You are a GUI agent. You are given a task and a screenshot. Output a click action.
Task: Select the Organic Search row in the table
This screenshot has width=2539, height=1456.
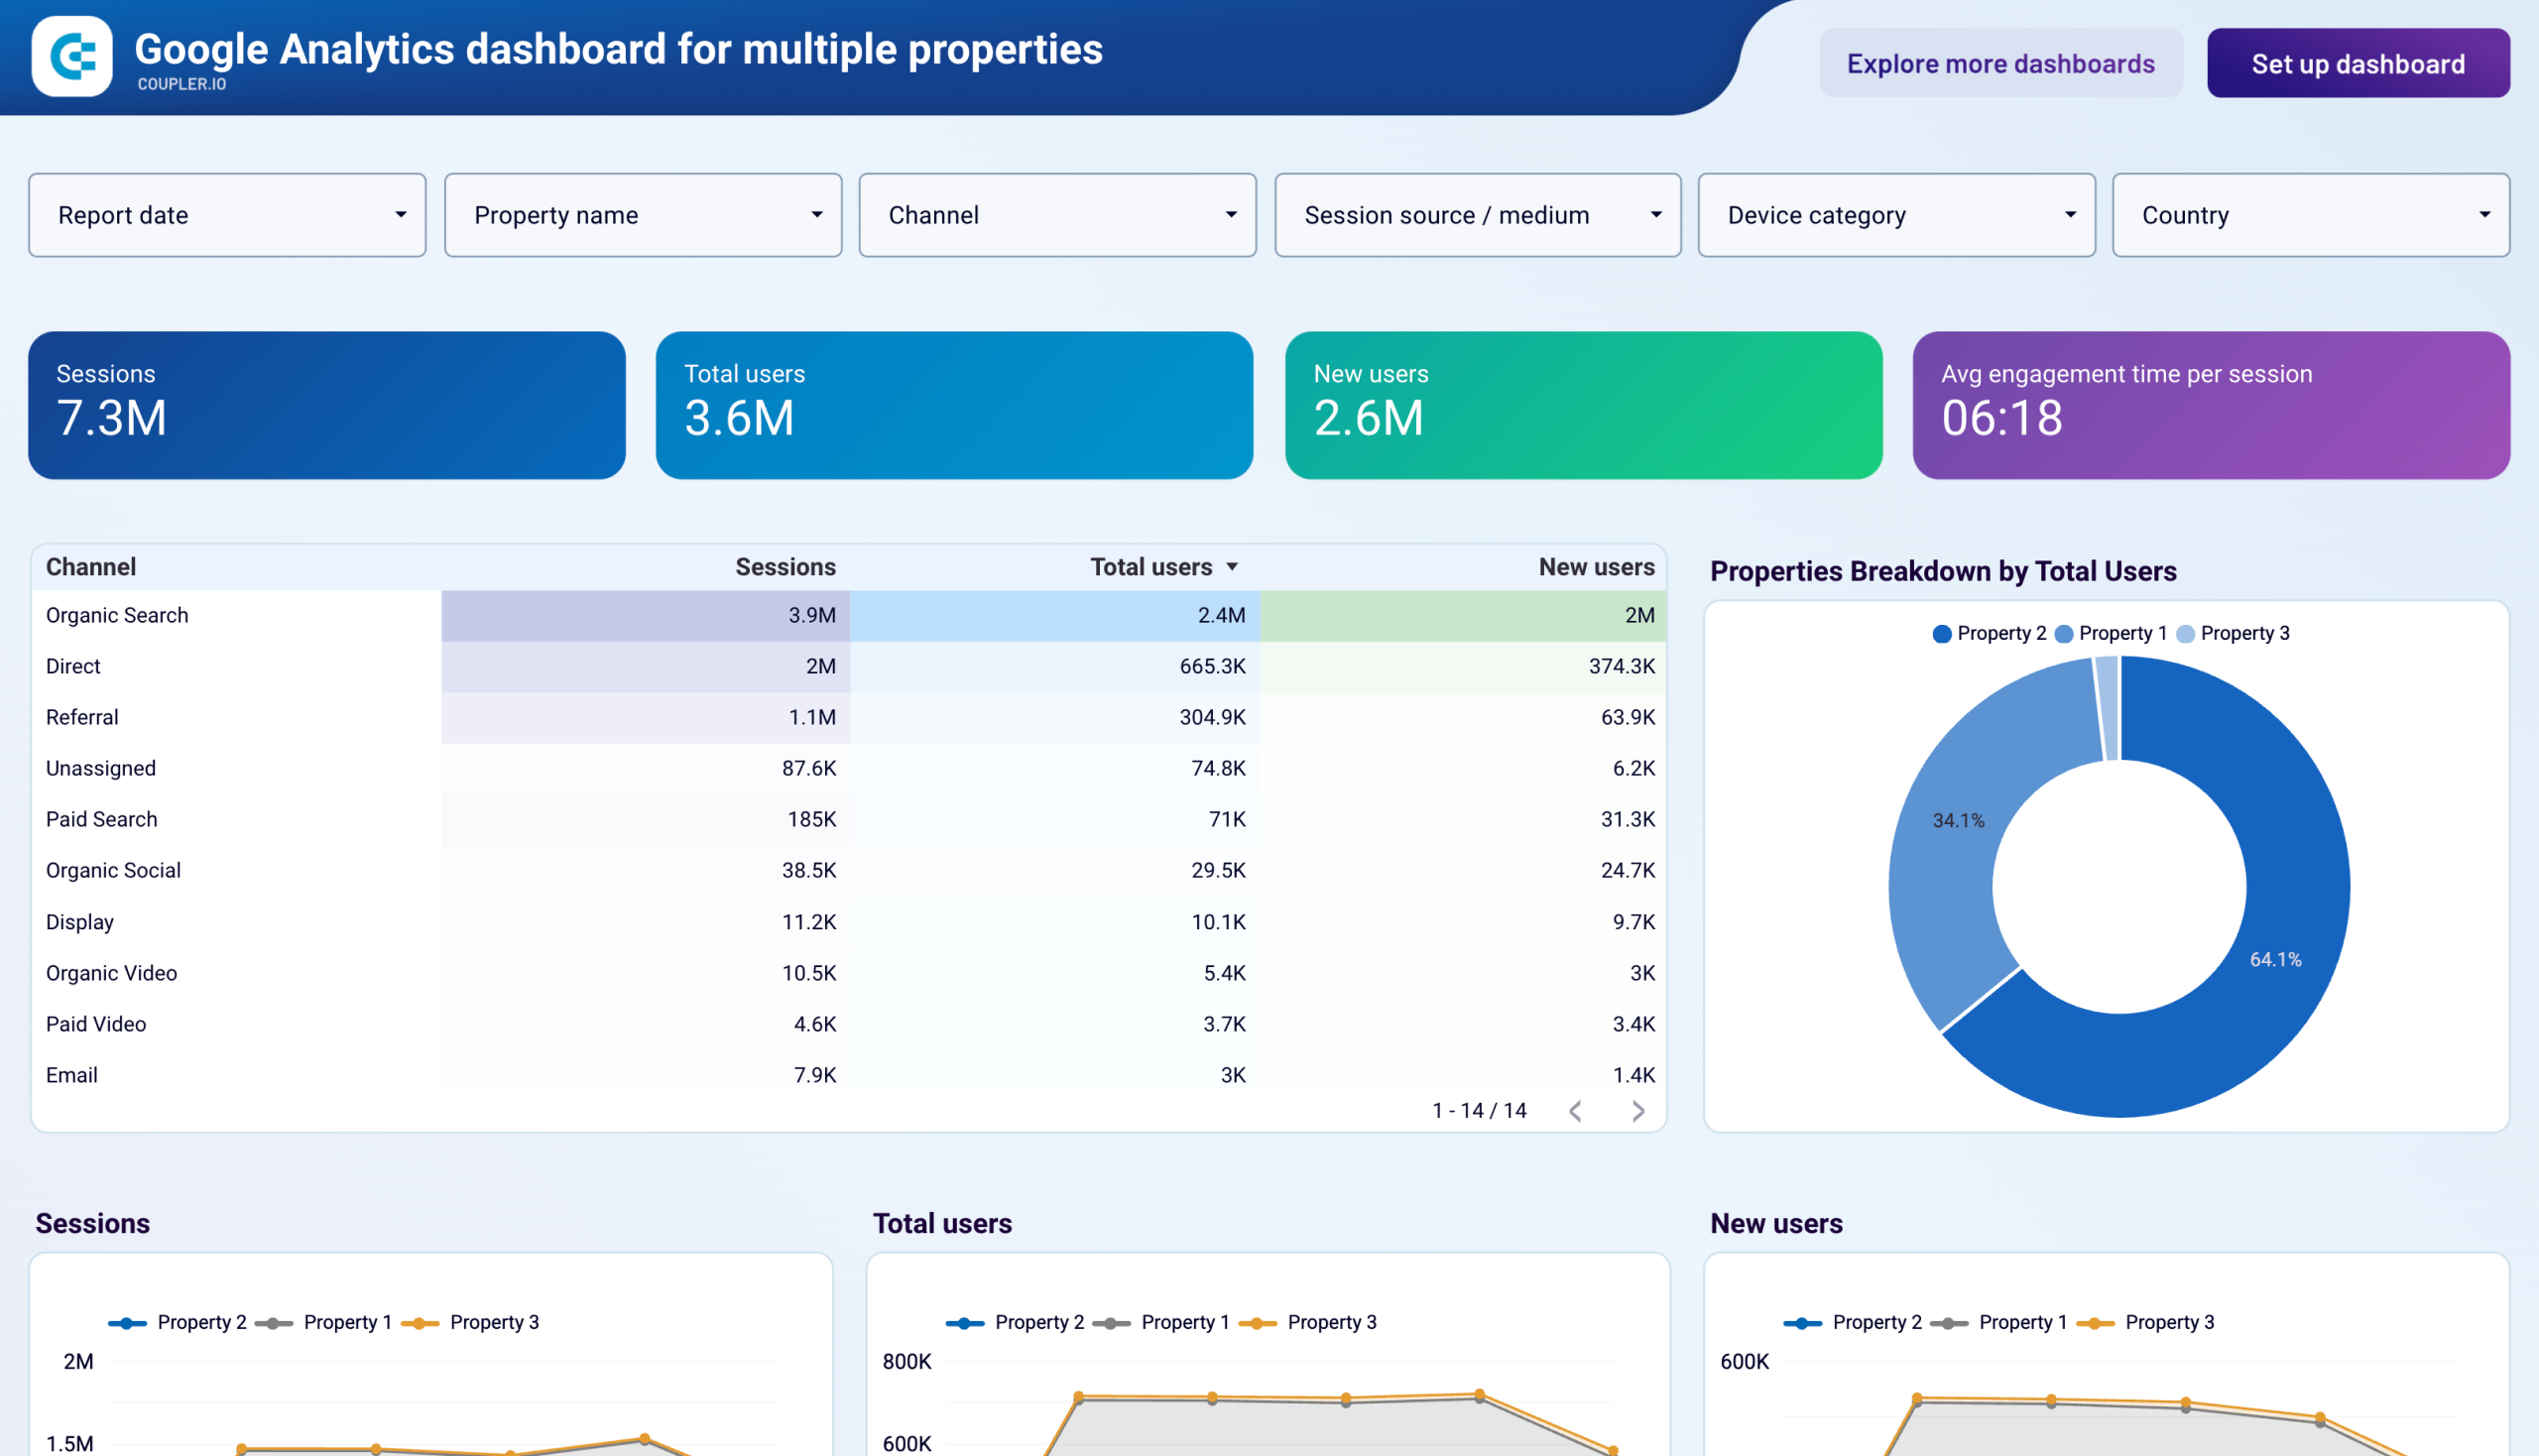coord(117,615)
